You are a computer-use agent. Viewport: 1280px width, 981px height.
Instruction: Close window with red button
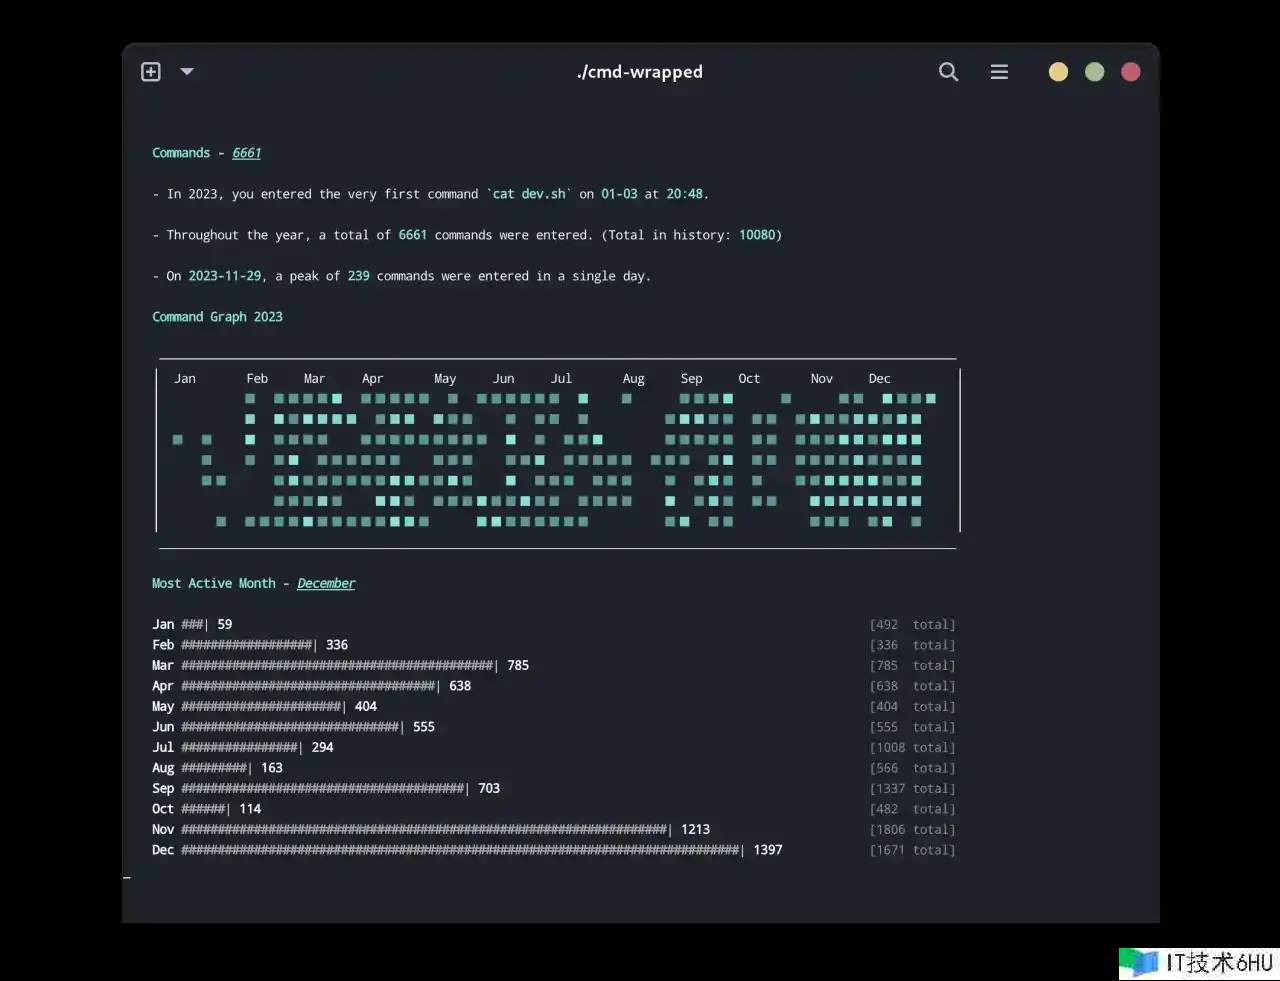(1130, 72)
